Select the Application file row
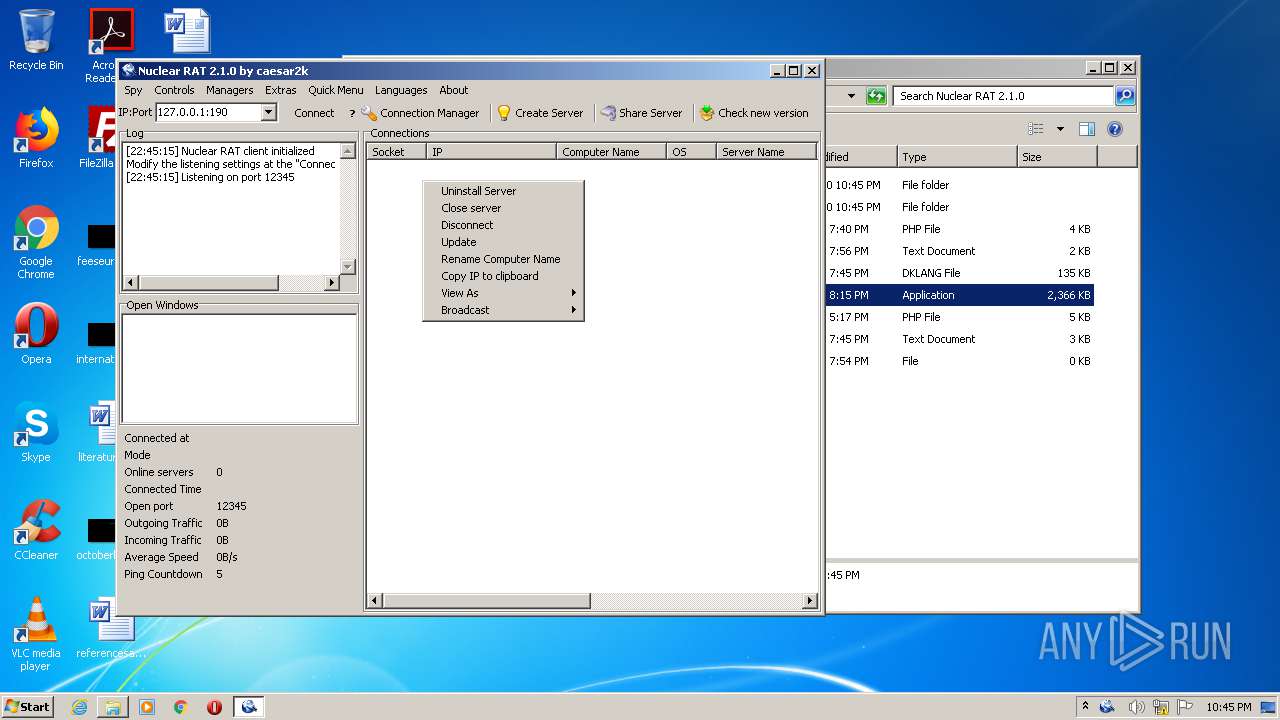The width and height of the screenshot is (1280, 720). click(x=959, y=295)
